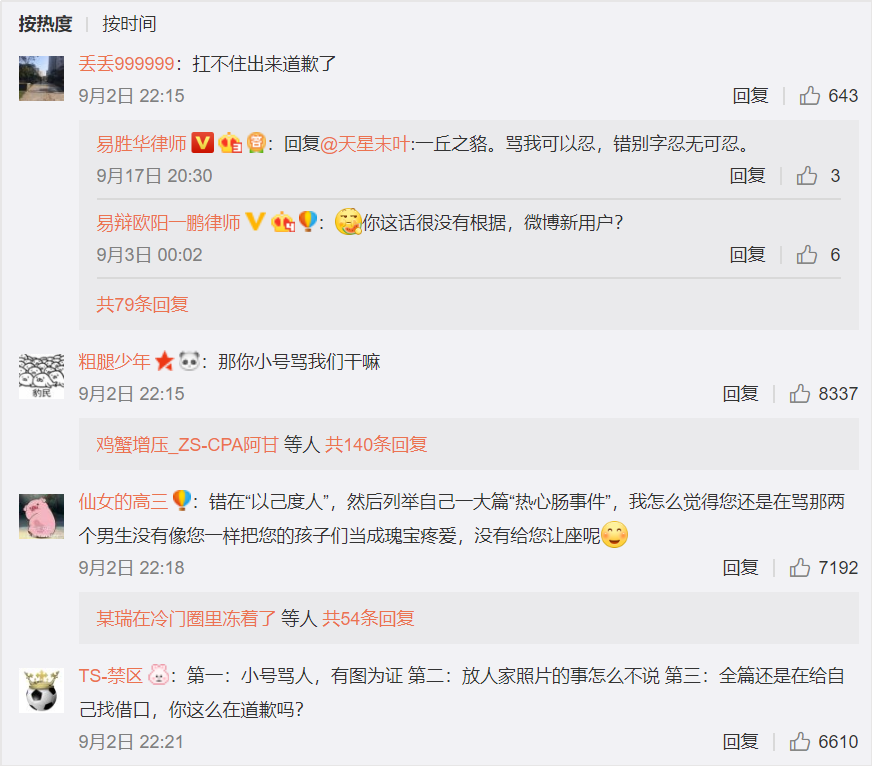Expand the 140 replies thread

coord(376,444)
